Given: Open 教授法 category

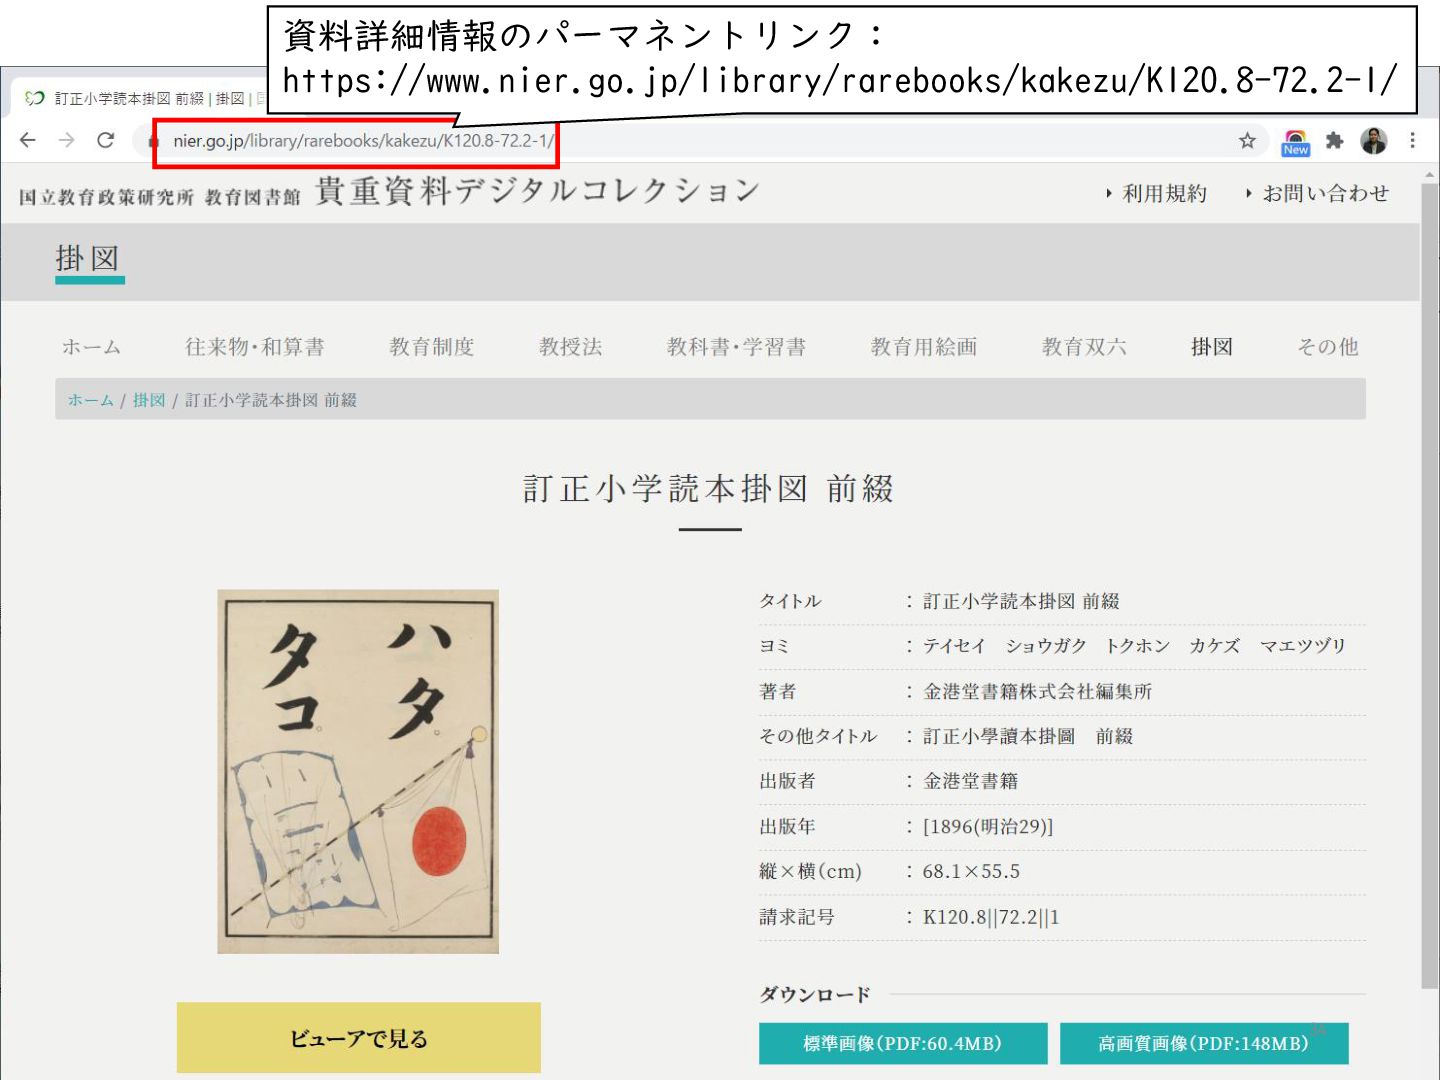Looking at the screenshot, I should click(x=571, y=347).
